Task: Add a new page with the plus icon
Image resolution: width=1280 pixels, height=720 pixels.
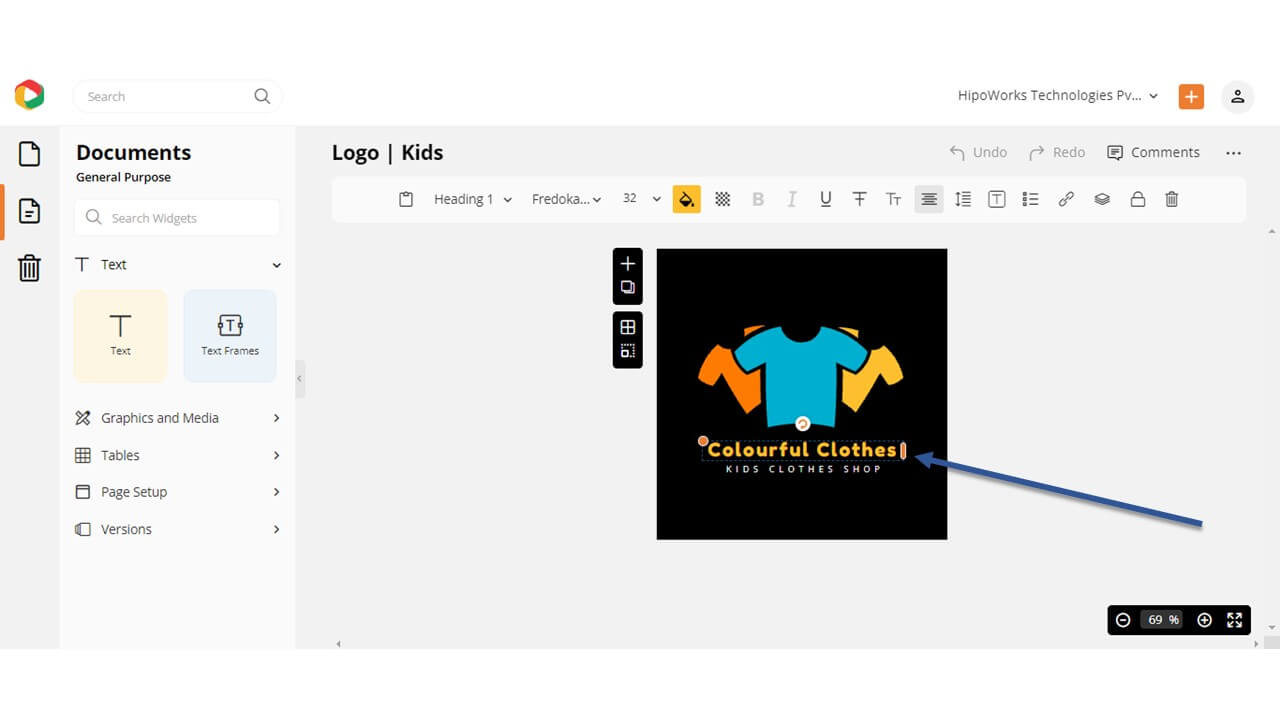Action: coord(628,264)
